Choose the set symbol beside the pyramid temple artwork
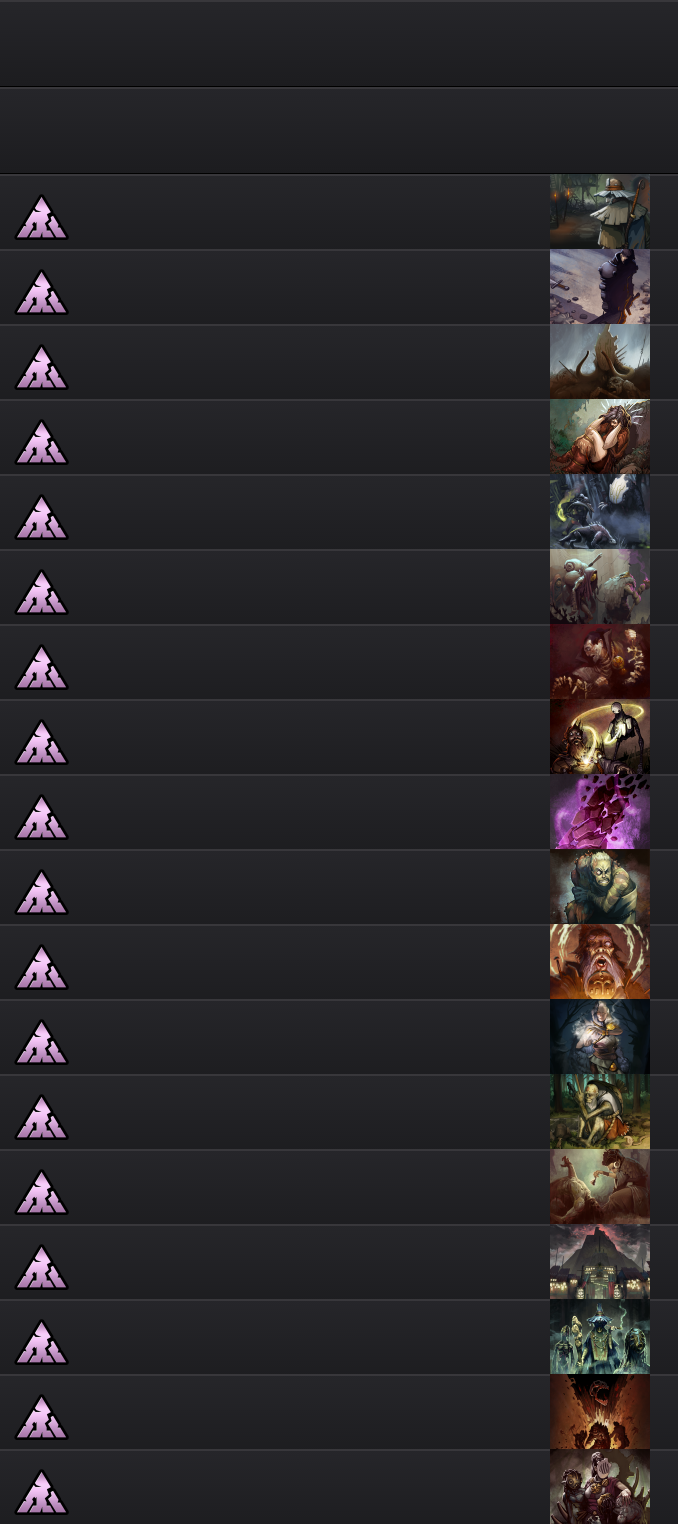The image size is (678, 1524). 41,1267
